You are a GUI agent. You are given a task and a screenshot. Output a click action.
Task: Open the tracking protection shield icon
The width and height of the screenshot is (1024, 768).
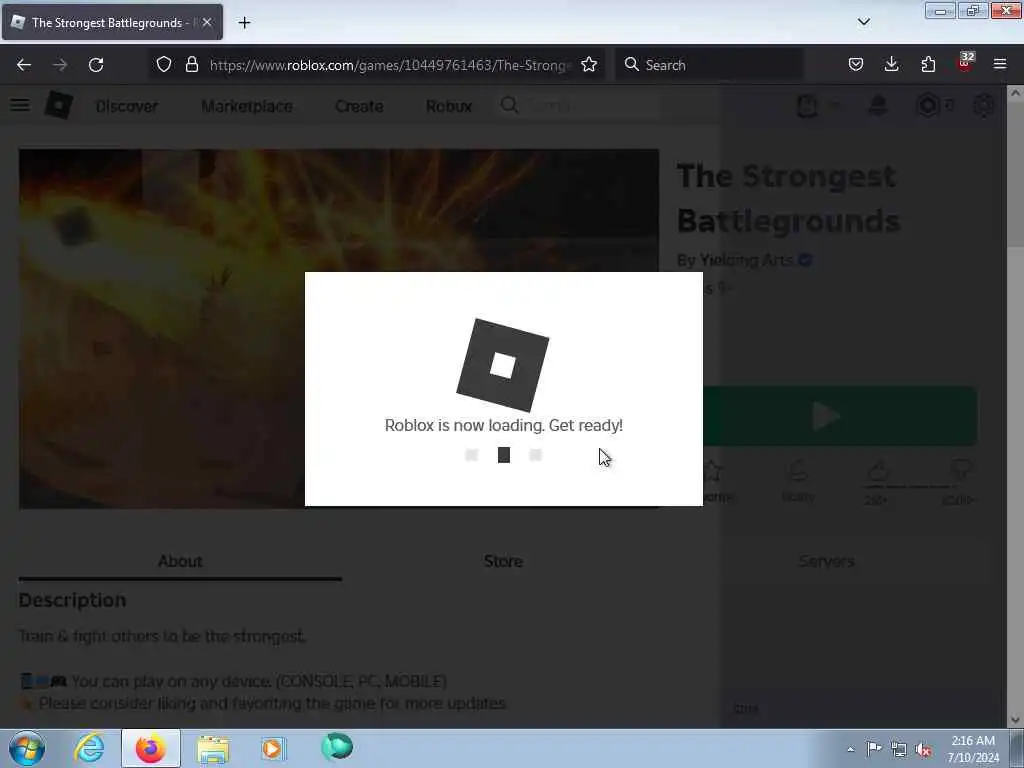coord(164,65)
